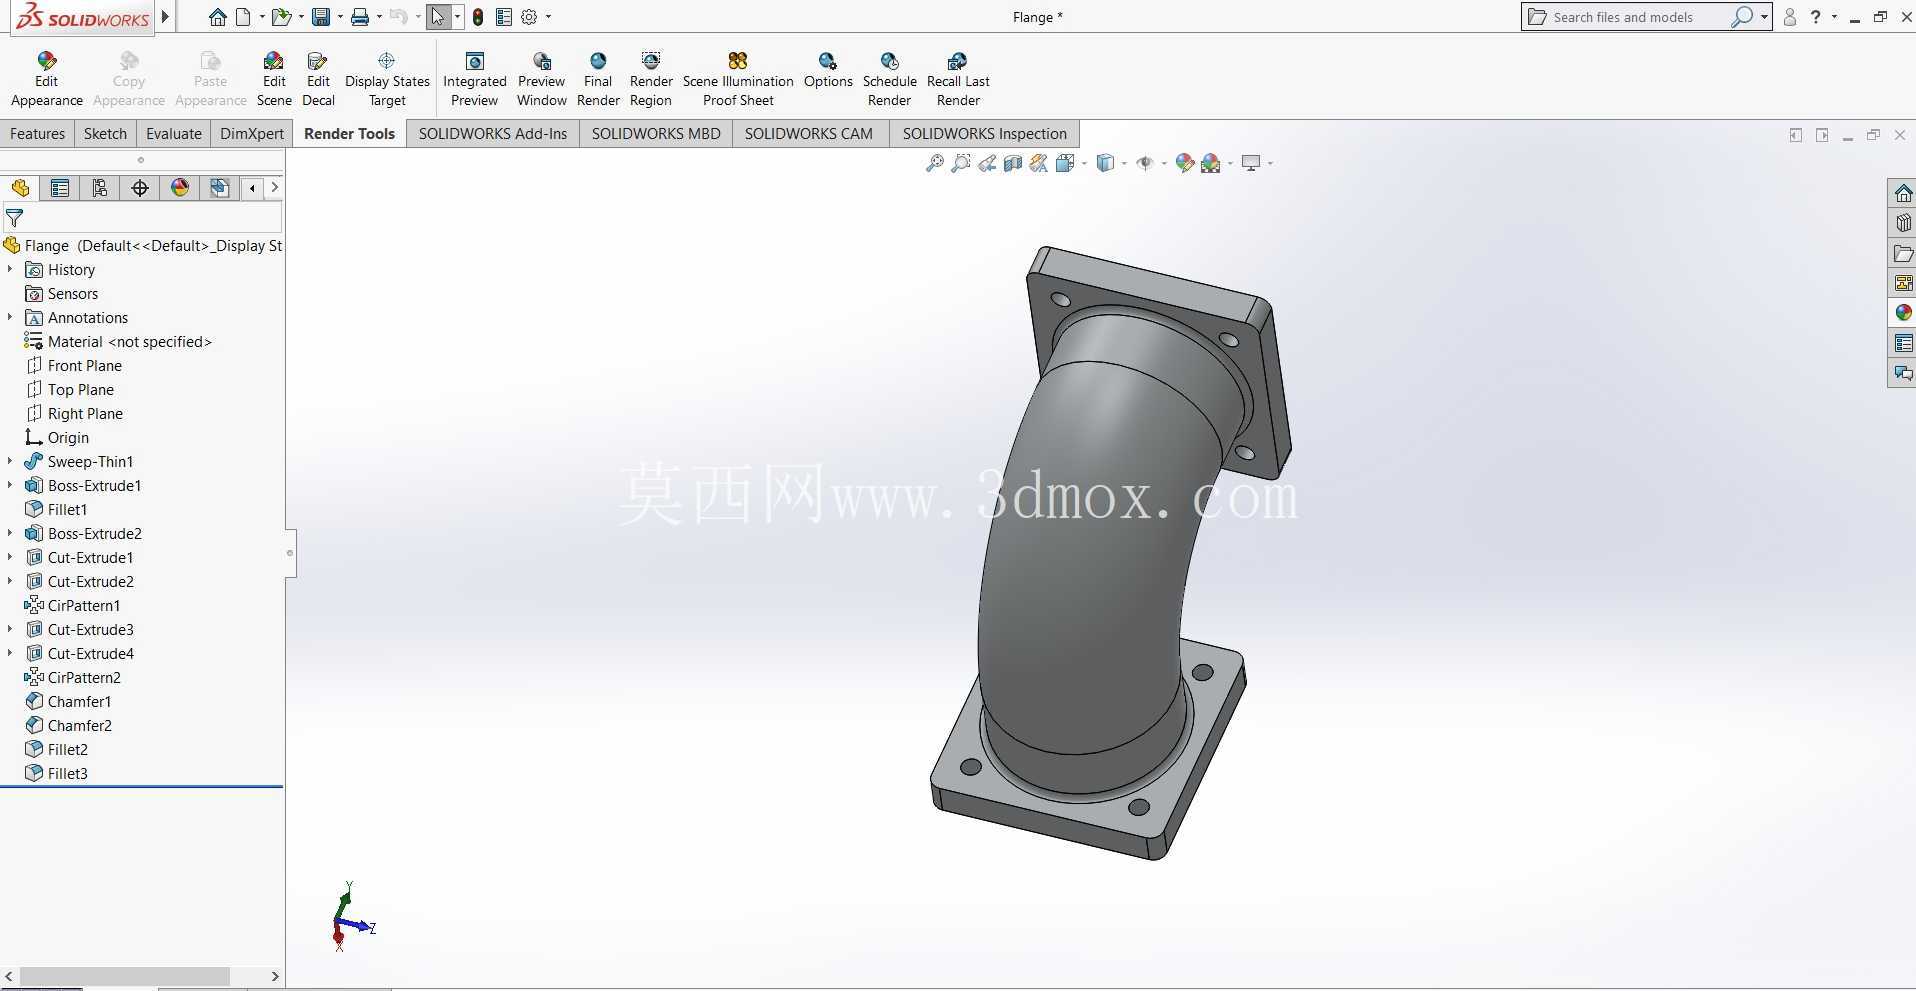Expand the Sweep-Thin1 feature
The image size is (1916, 991).
10,461
